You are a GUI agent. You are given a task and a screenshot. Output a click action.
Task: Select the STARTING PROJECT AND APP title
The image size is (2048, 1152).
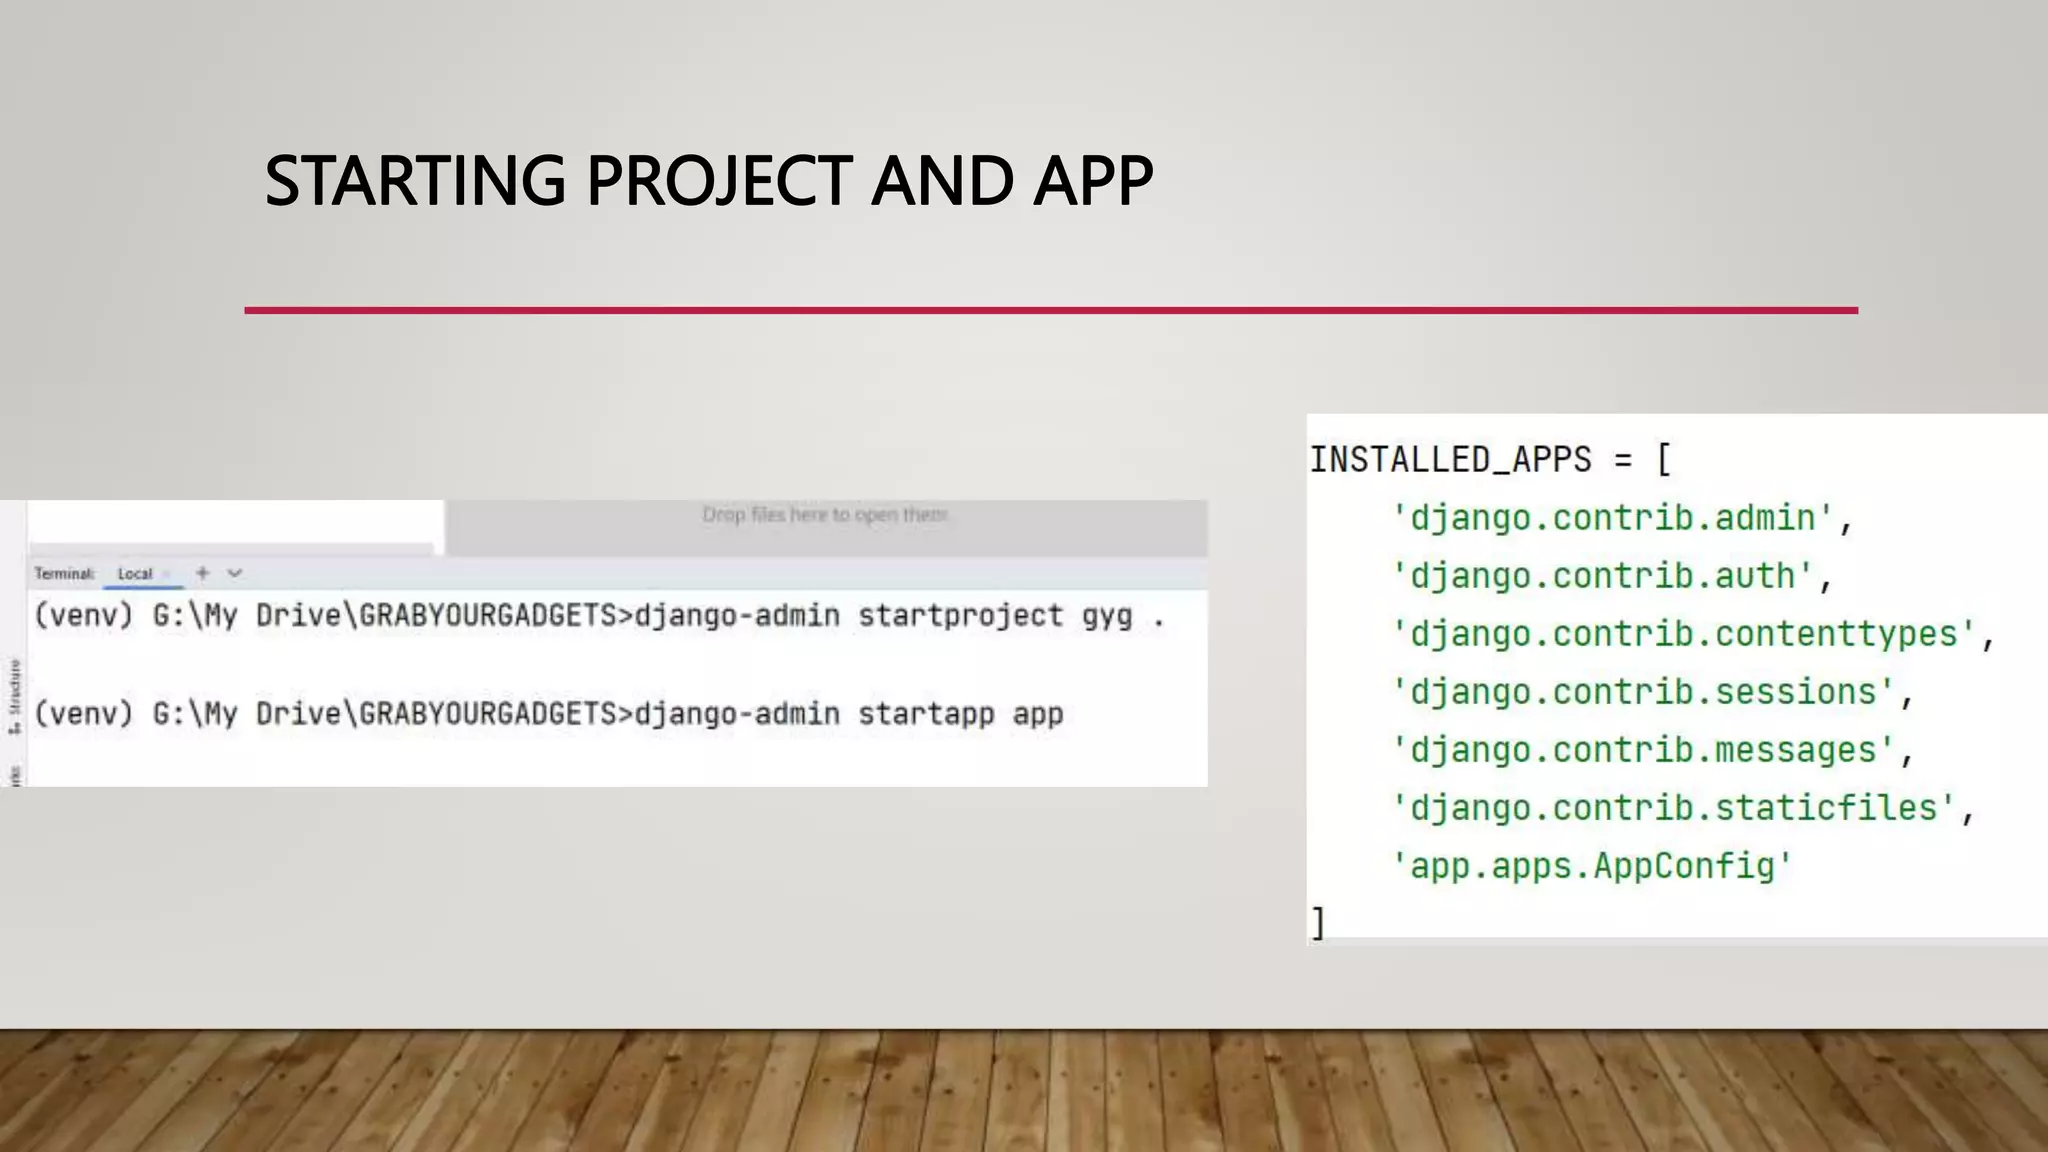(x=708, y=181)
